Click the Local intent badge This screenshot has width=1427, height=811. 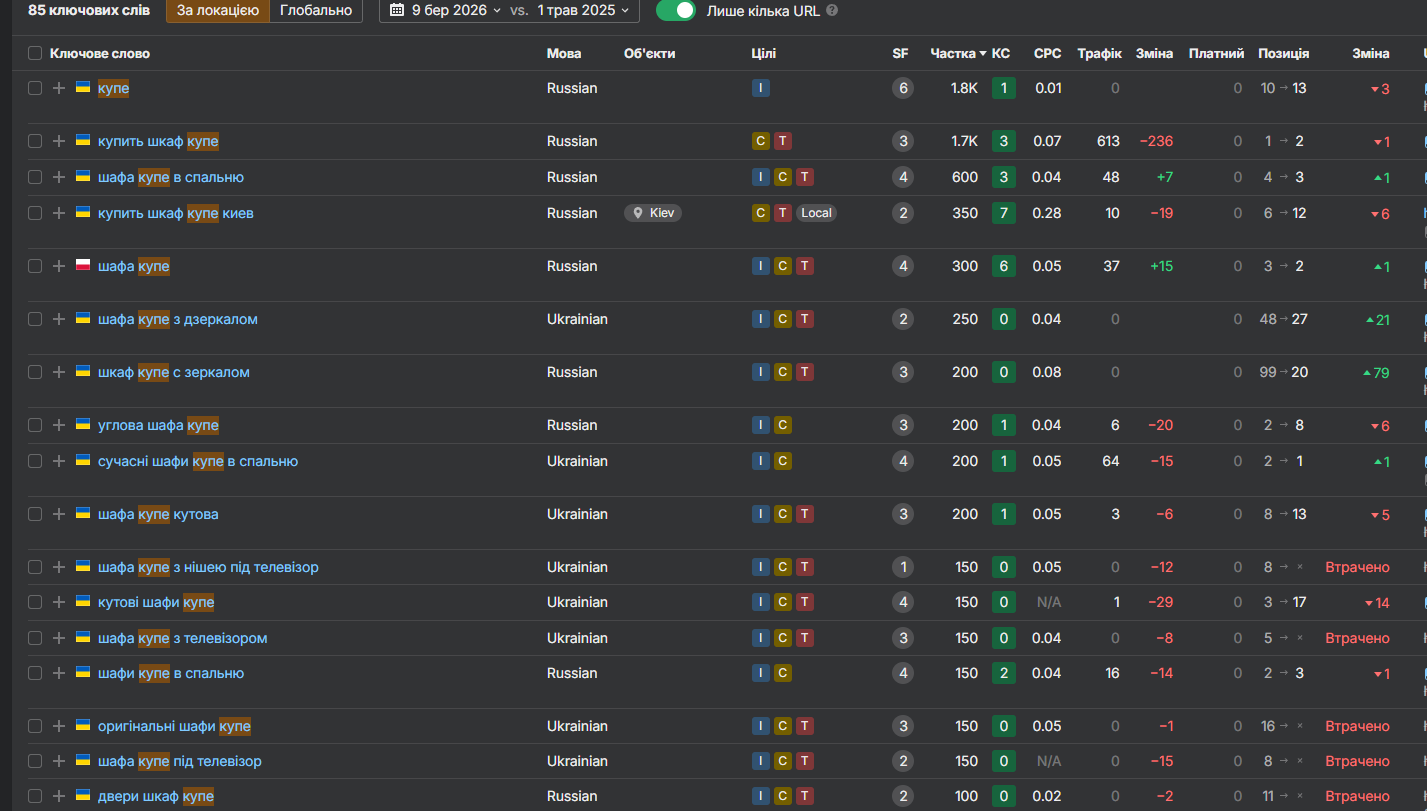pos(816,213)
